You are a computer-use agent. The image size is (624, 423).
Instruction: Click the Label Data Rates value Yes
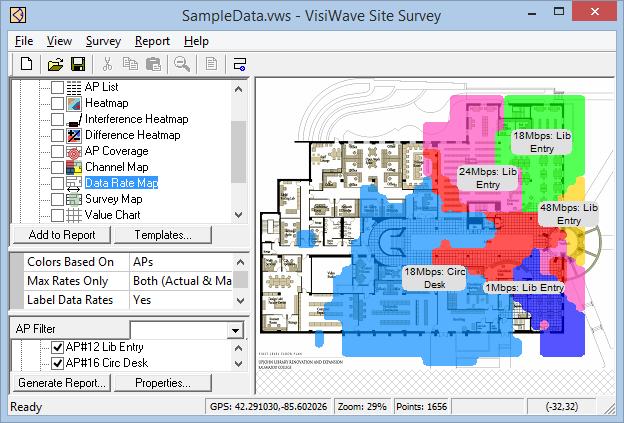coord(181,300)
